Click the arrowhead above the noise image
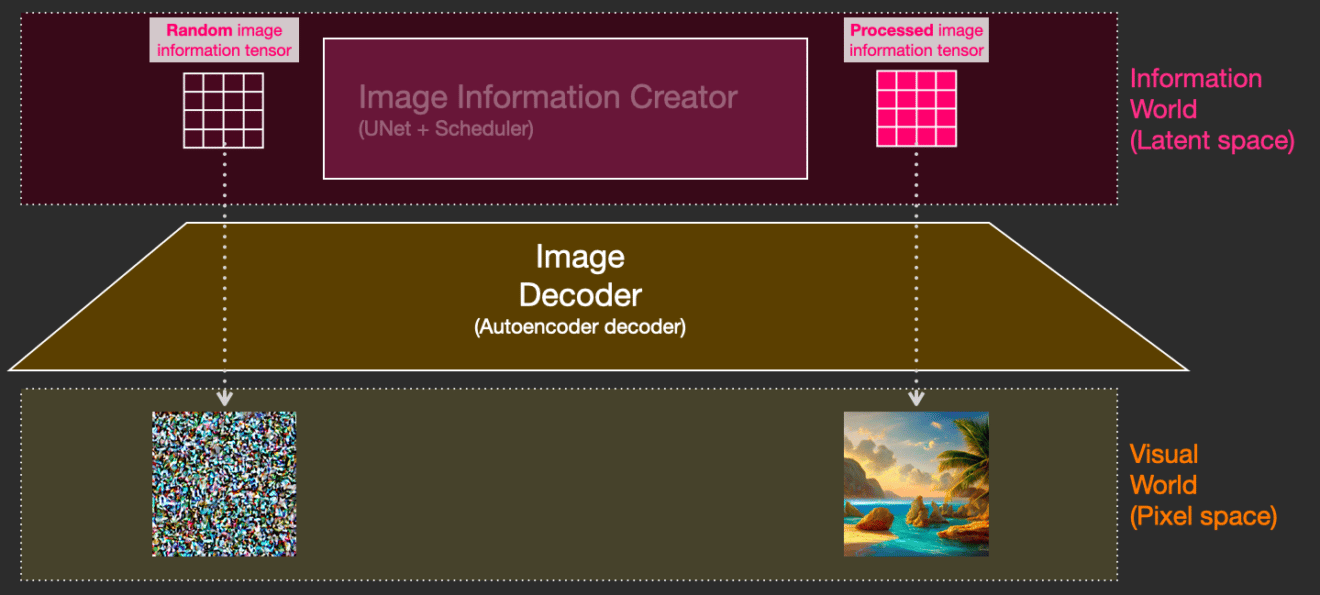 [x=224, y=398]
